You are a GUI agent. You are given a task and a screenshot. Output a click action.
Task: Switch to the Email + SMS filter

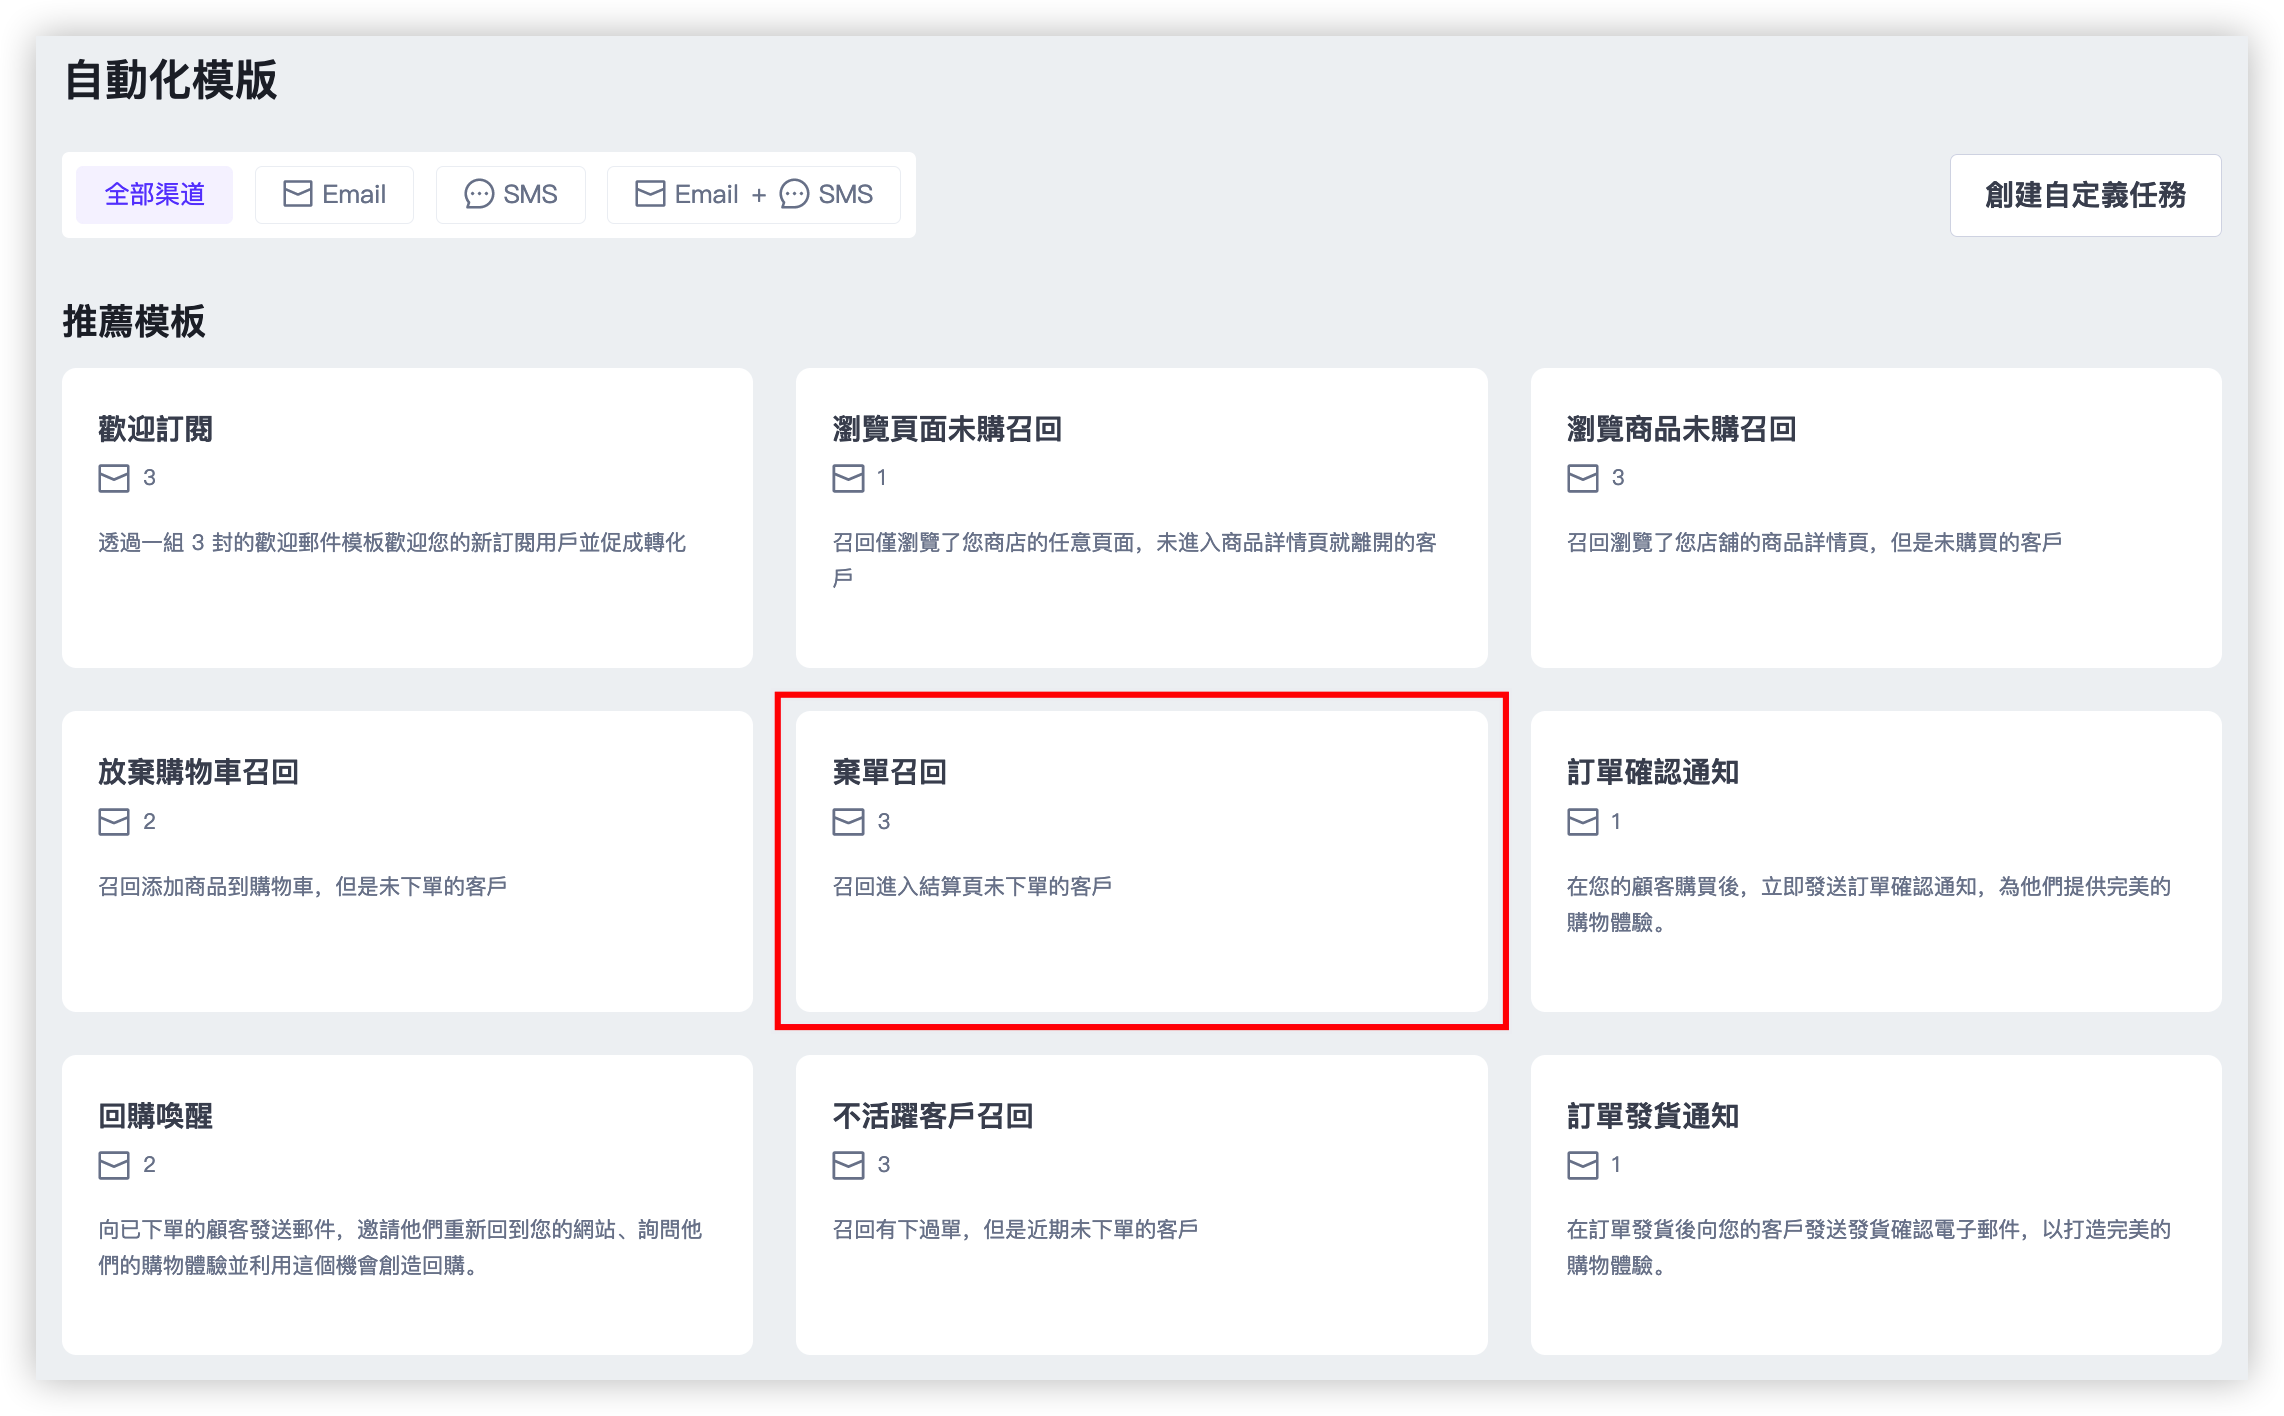[x=753, y=194]
